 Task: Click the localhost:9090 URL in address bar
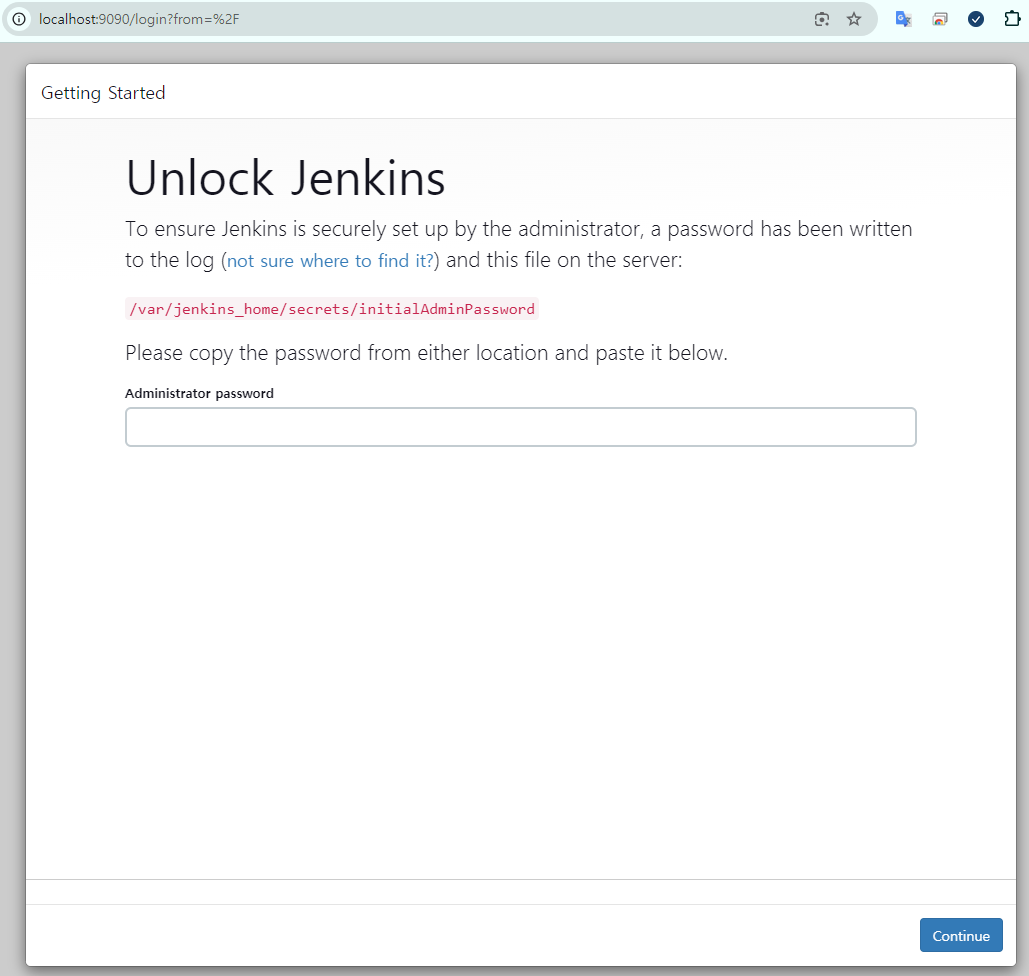point(138,19)
